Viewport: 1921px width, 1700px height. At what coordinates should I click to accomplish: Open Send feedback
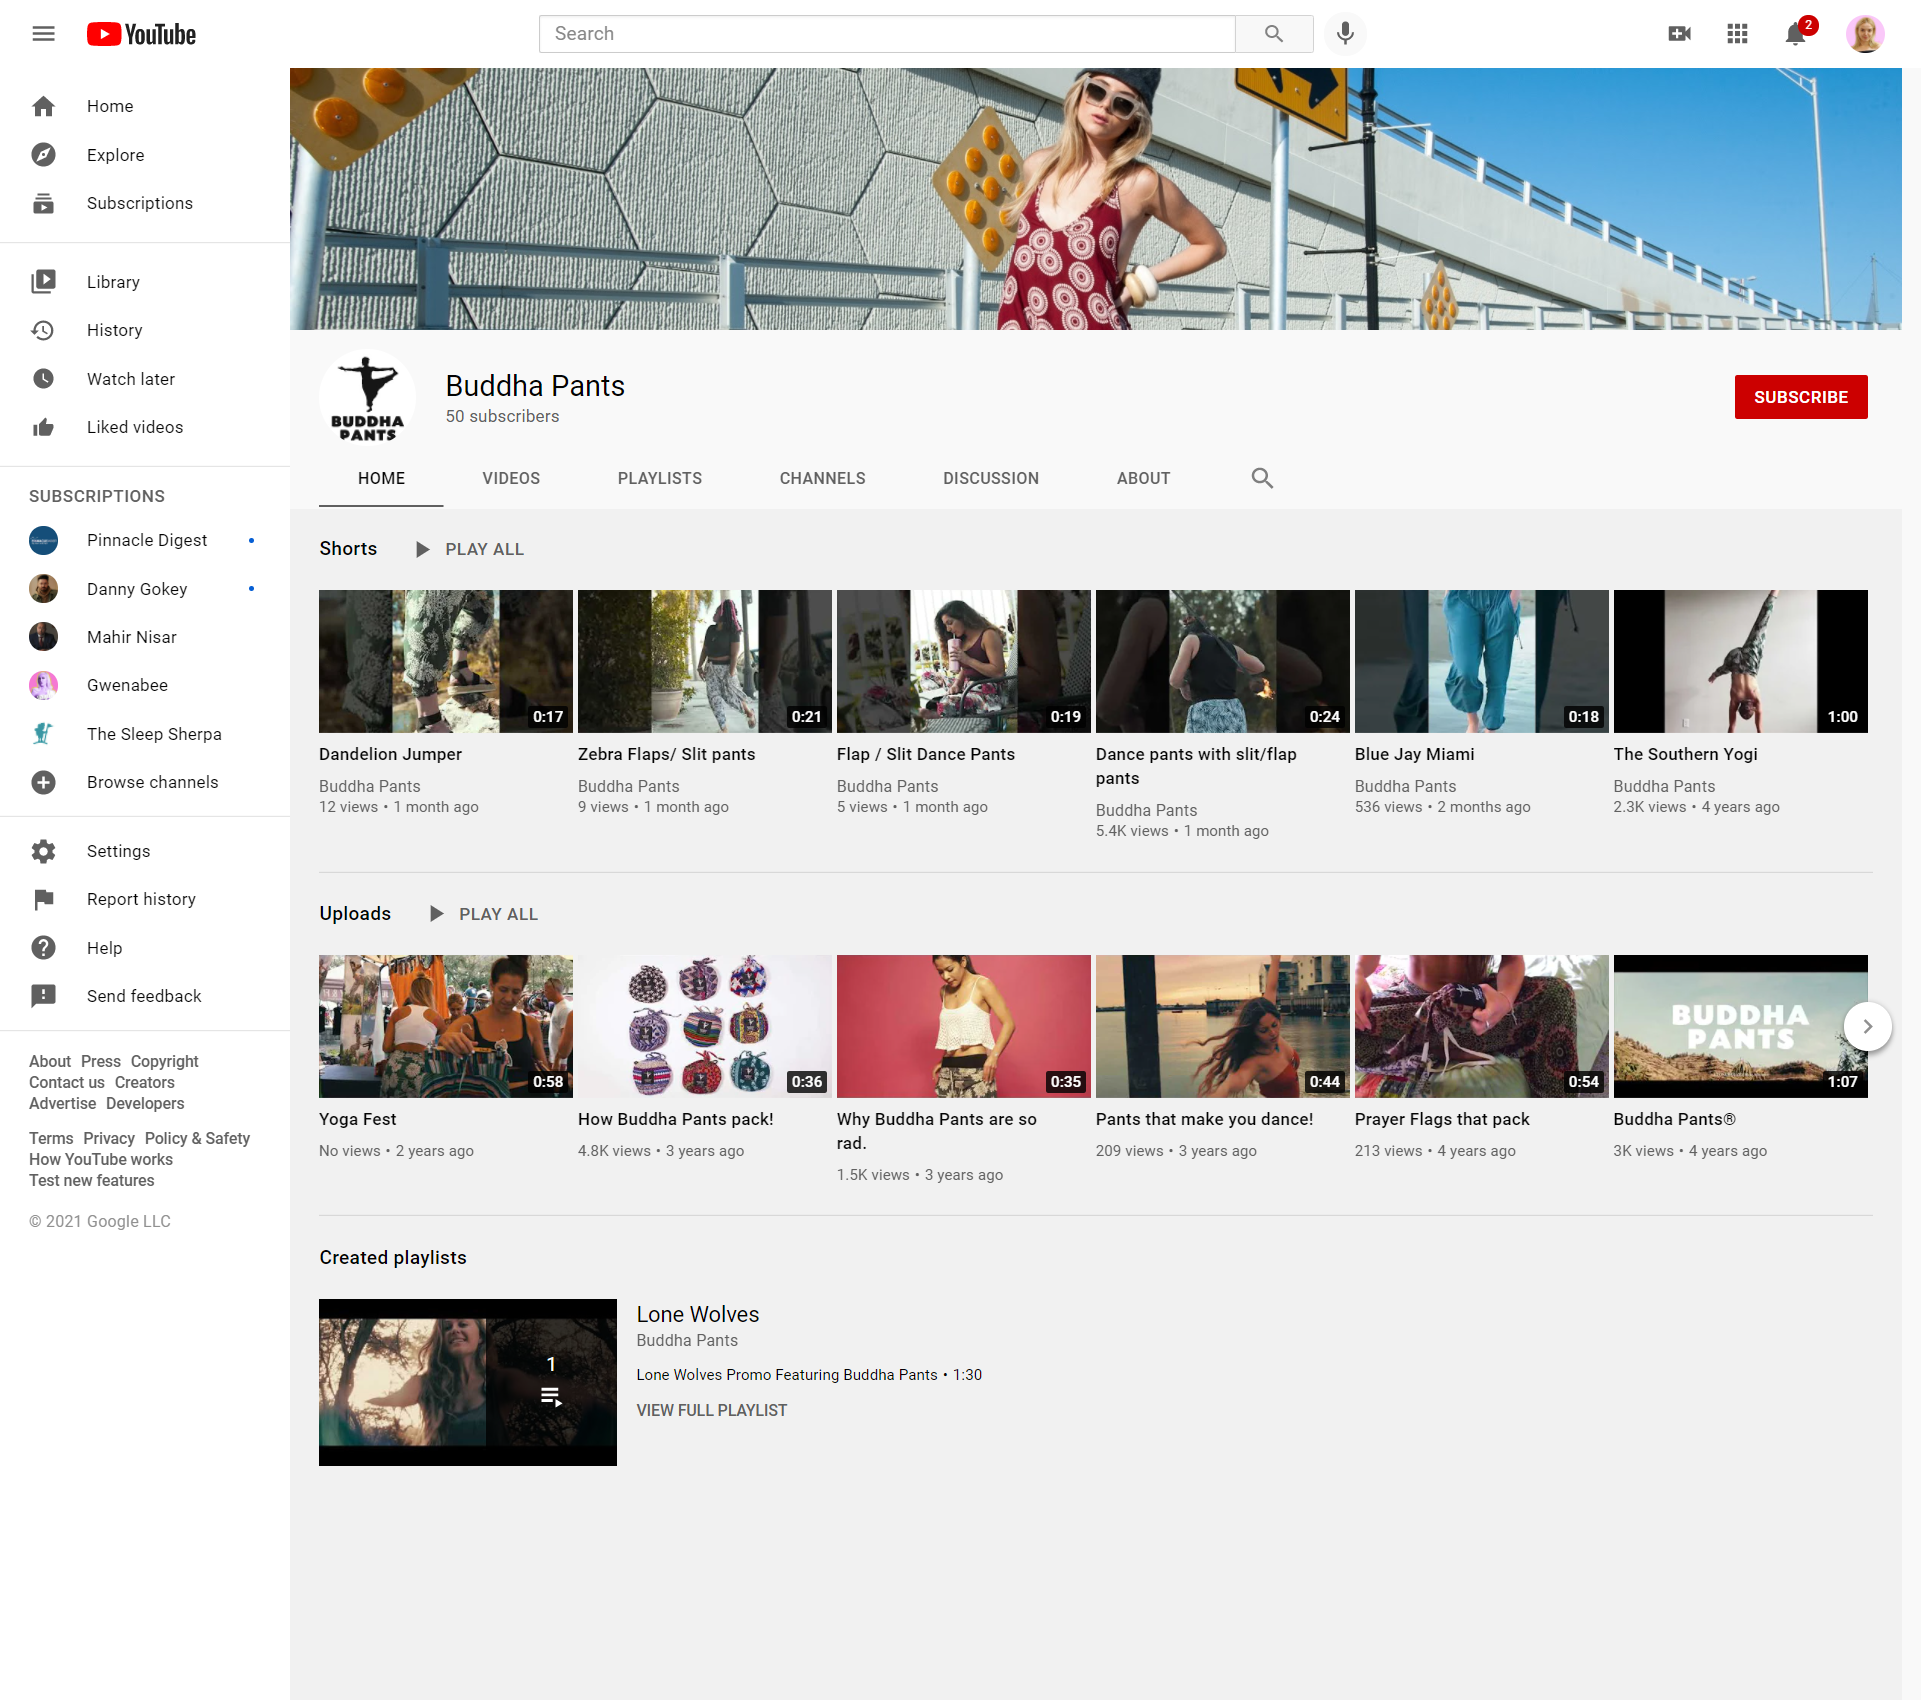click(x=145, y=996)
